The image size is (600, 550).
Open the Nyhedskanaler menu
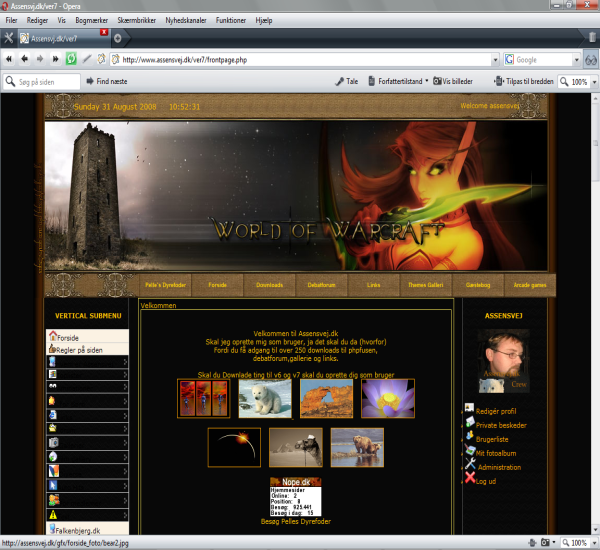[186, 20]
